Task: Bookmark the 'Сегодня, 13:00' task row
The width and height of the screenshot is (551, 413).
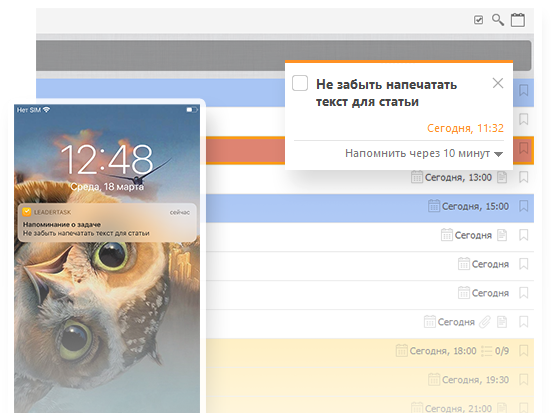Action: coord(523,177)
